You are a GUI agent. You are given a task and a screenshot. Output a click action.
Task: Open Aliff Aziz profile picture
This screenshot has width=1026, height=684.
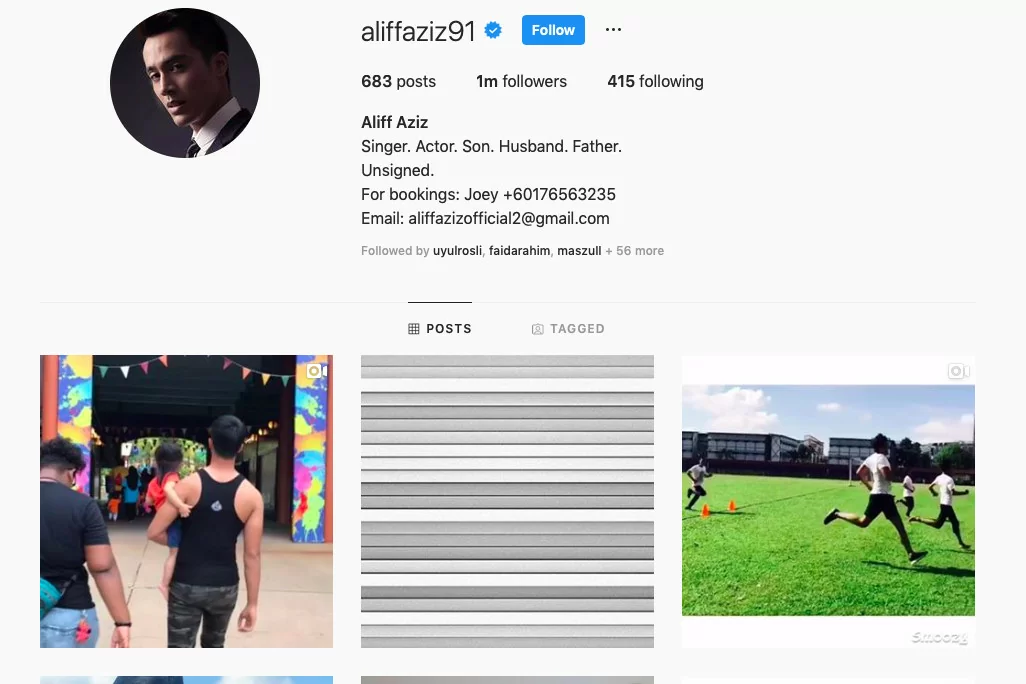[185, 82]
